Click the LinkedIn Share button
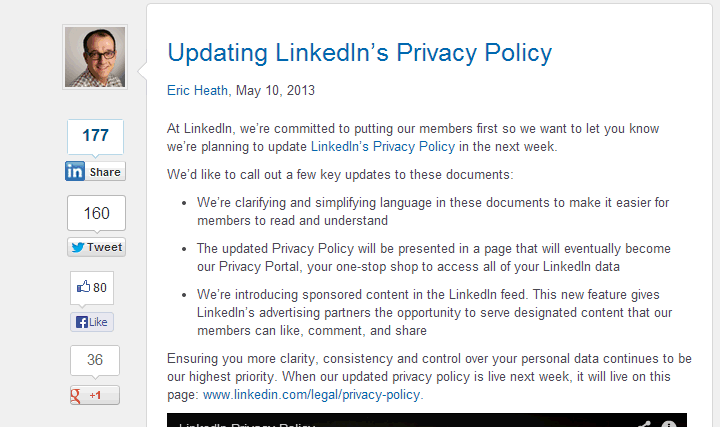Screen dimensions: 720x427 (x=95, y=172)
